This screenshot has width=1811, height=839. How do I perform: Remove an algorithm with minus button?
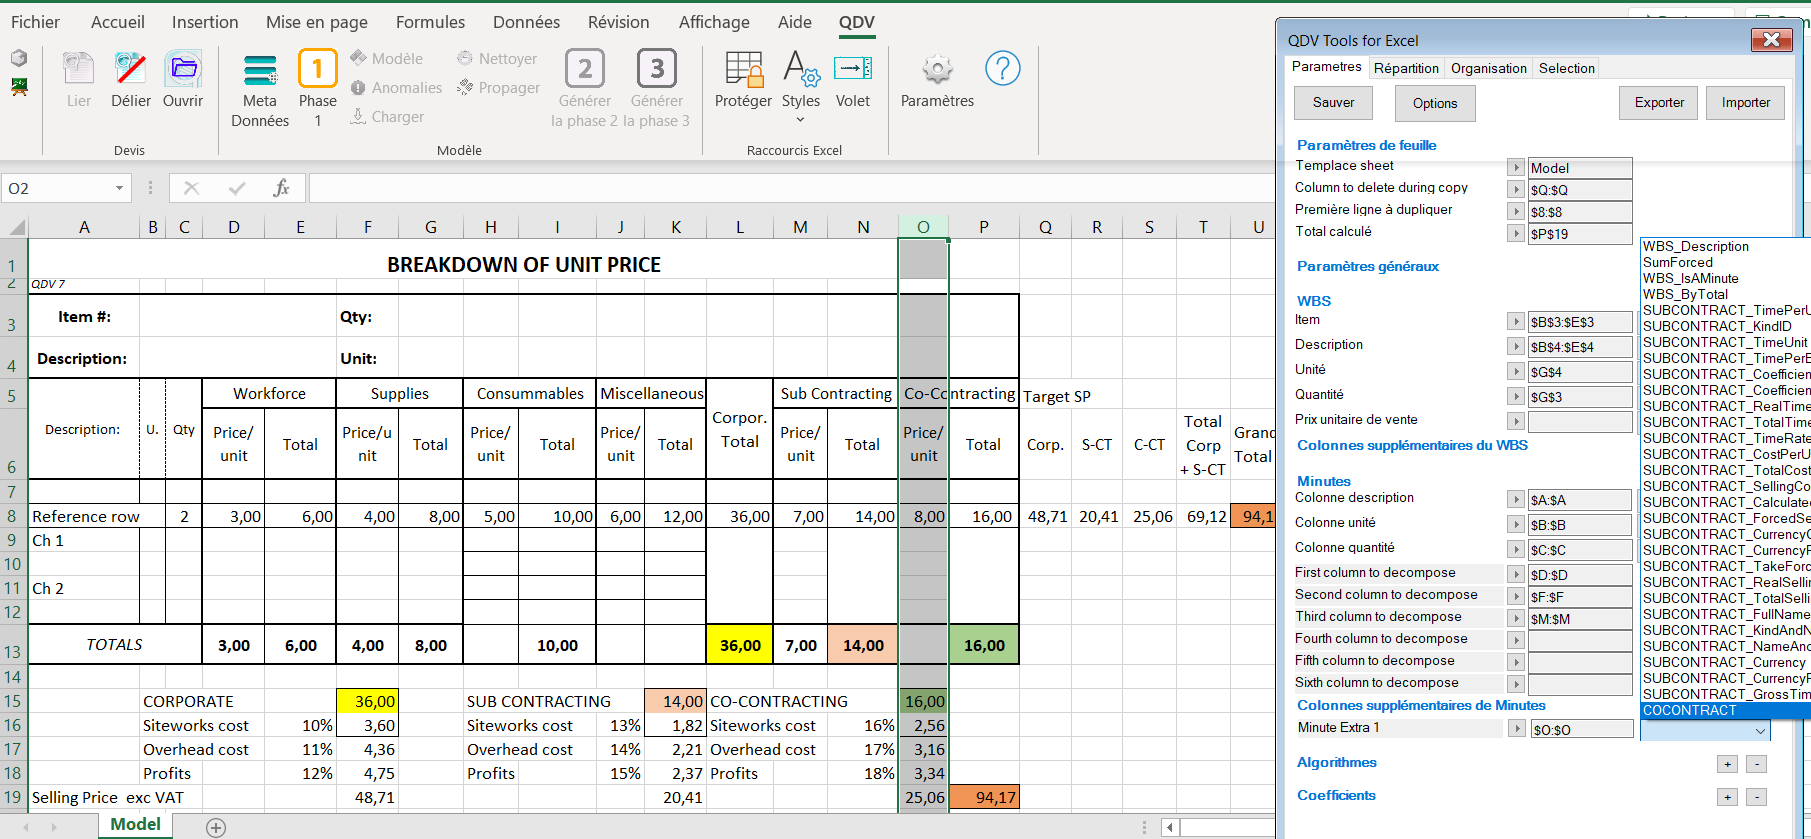(1757, 764)
